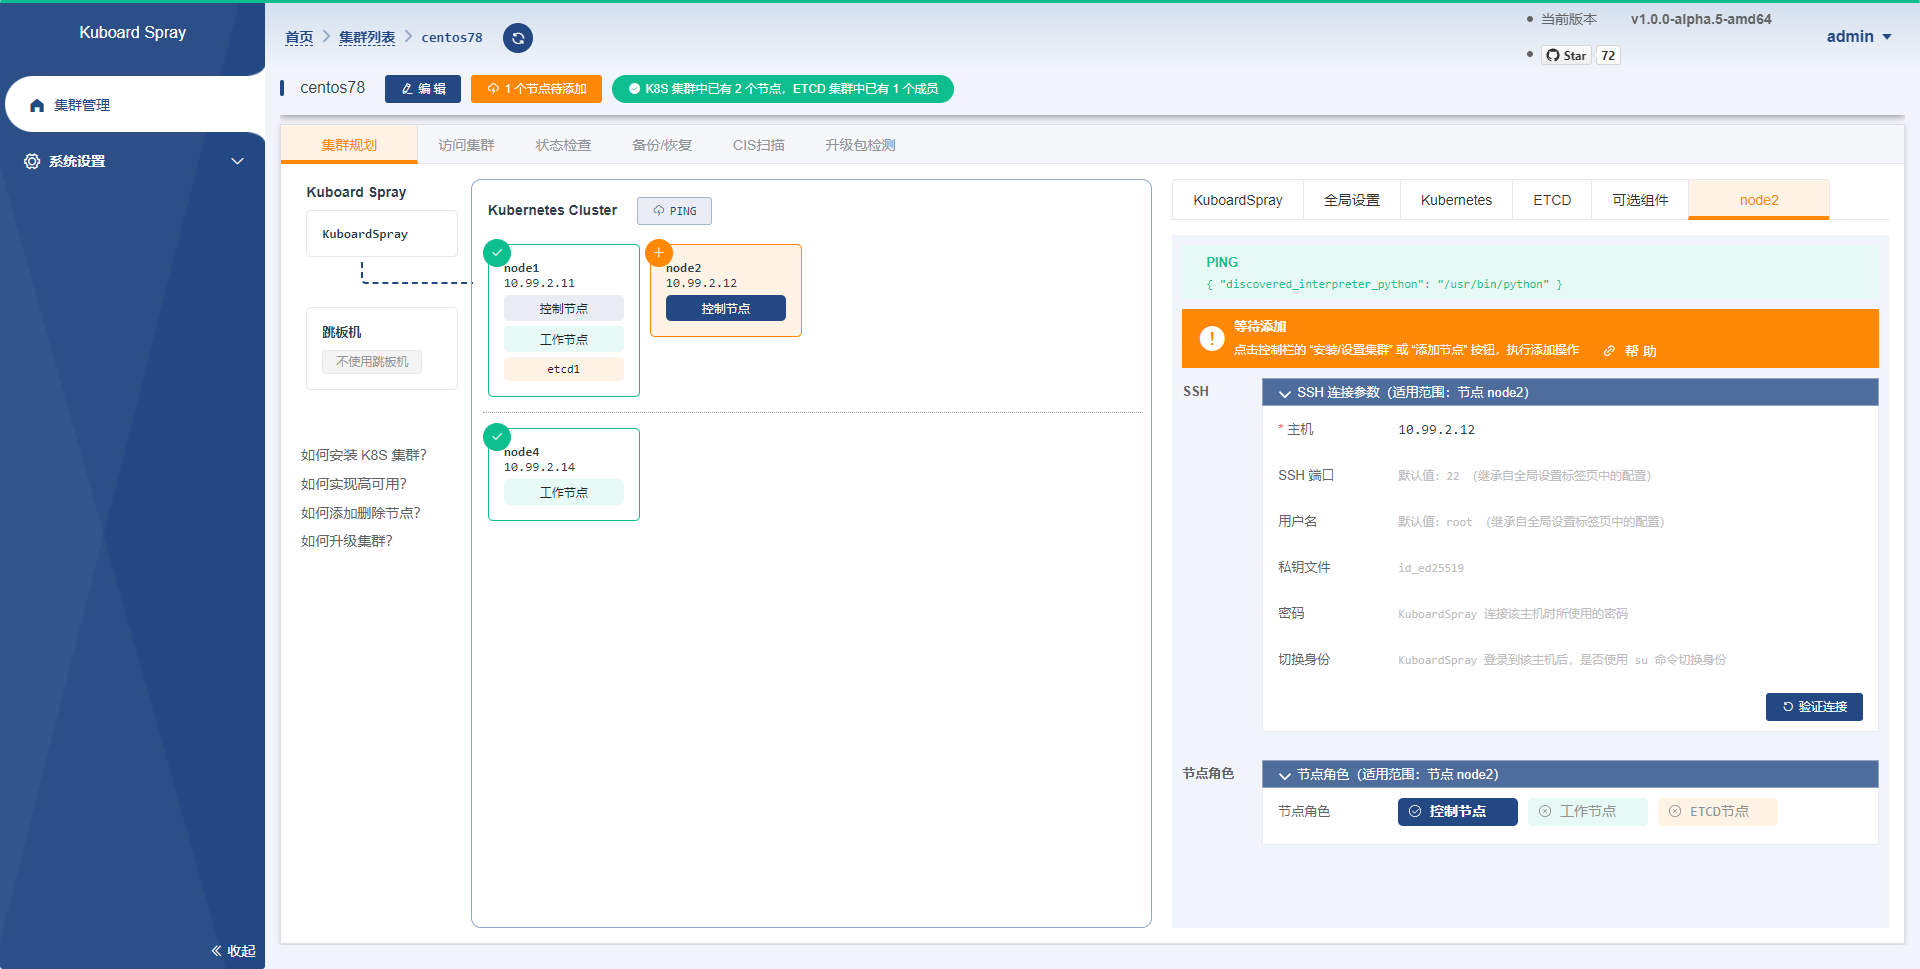The width and height of the screenshot is (1920, 969).
Task: Click the PING result heading
Action: (x=1222, y=262)
